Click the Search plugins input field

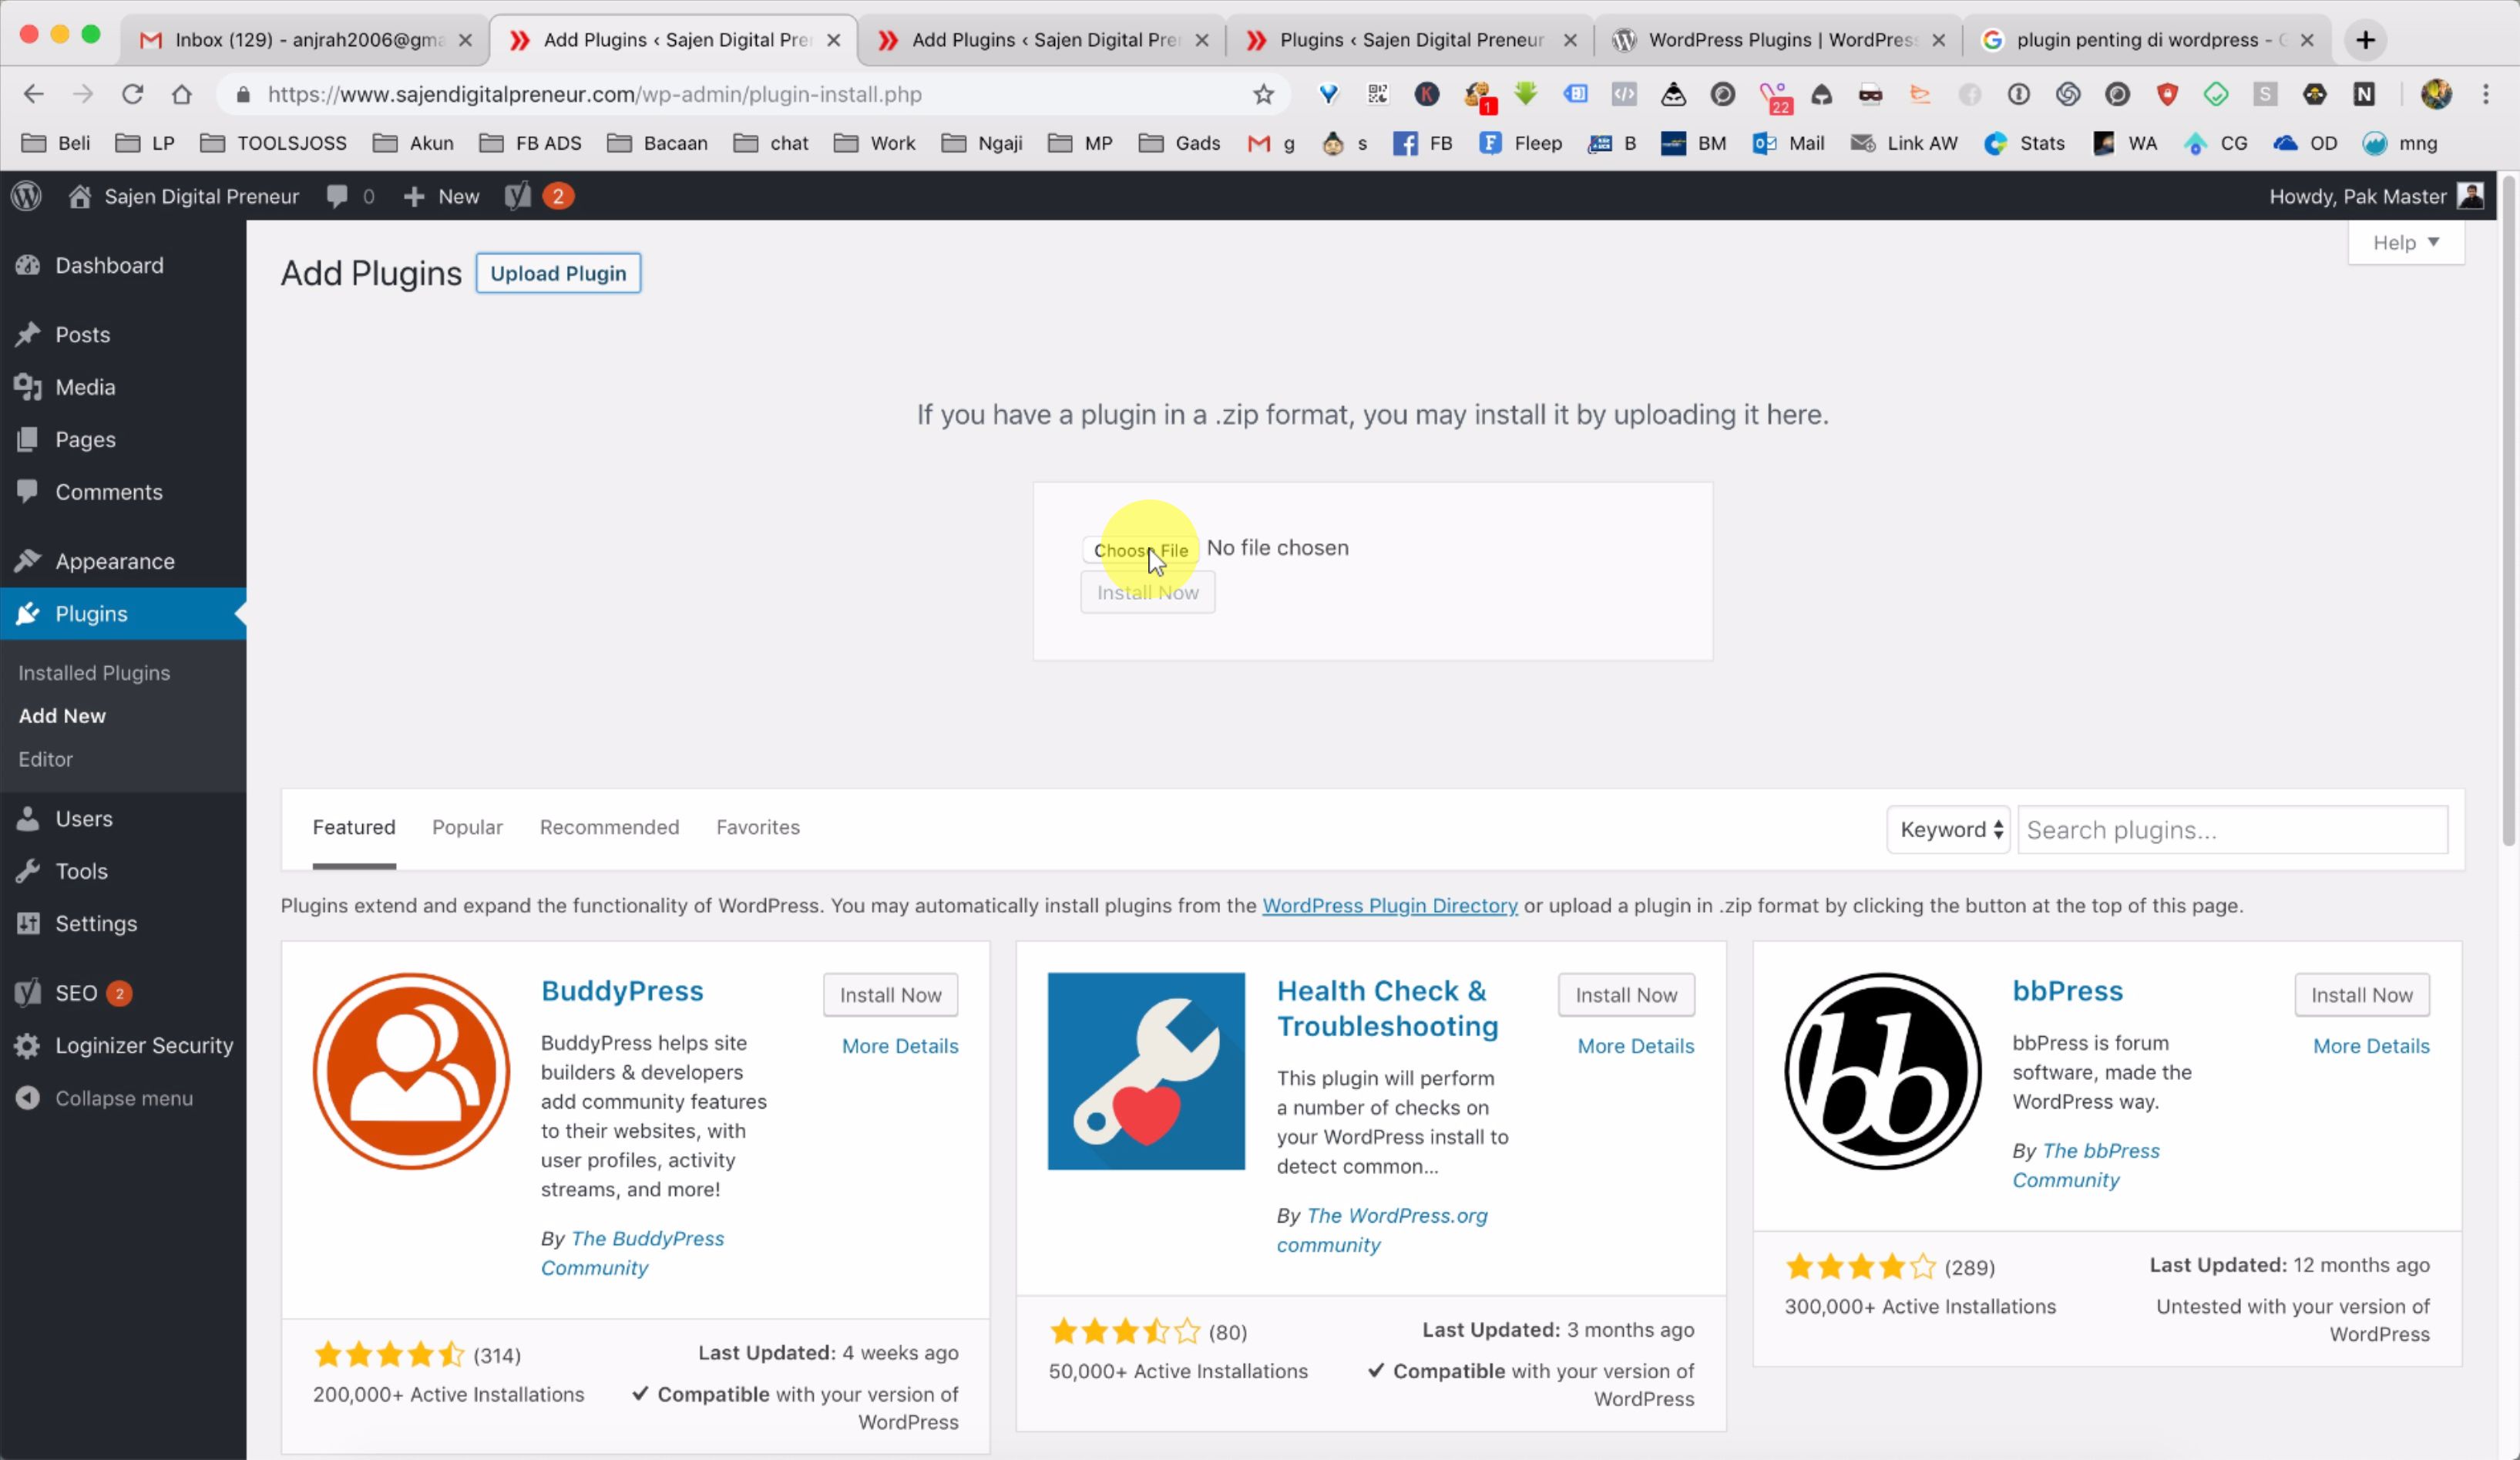2231,830
